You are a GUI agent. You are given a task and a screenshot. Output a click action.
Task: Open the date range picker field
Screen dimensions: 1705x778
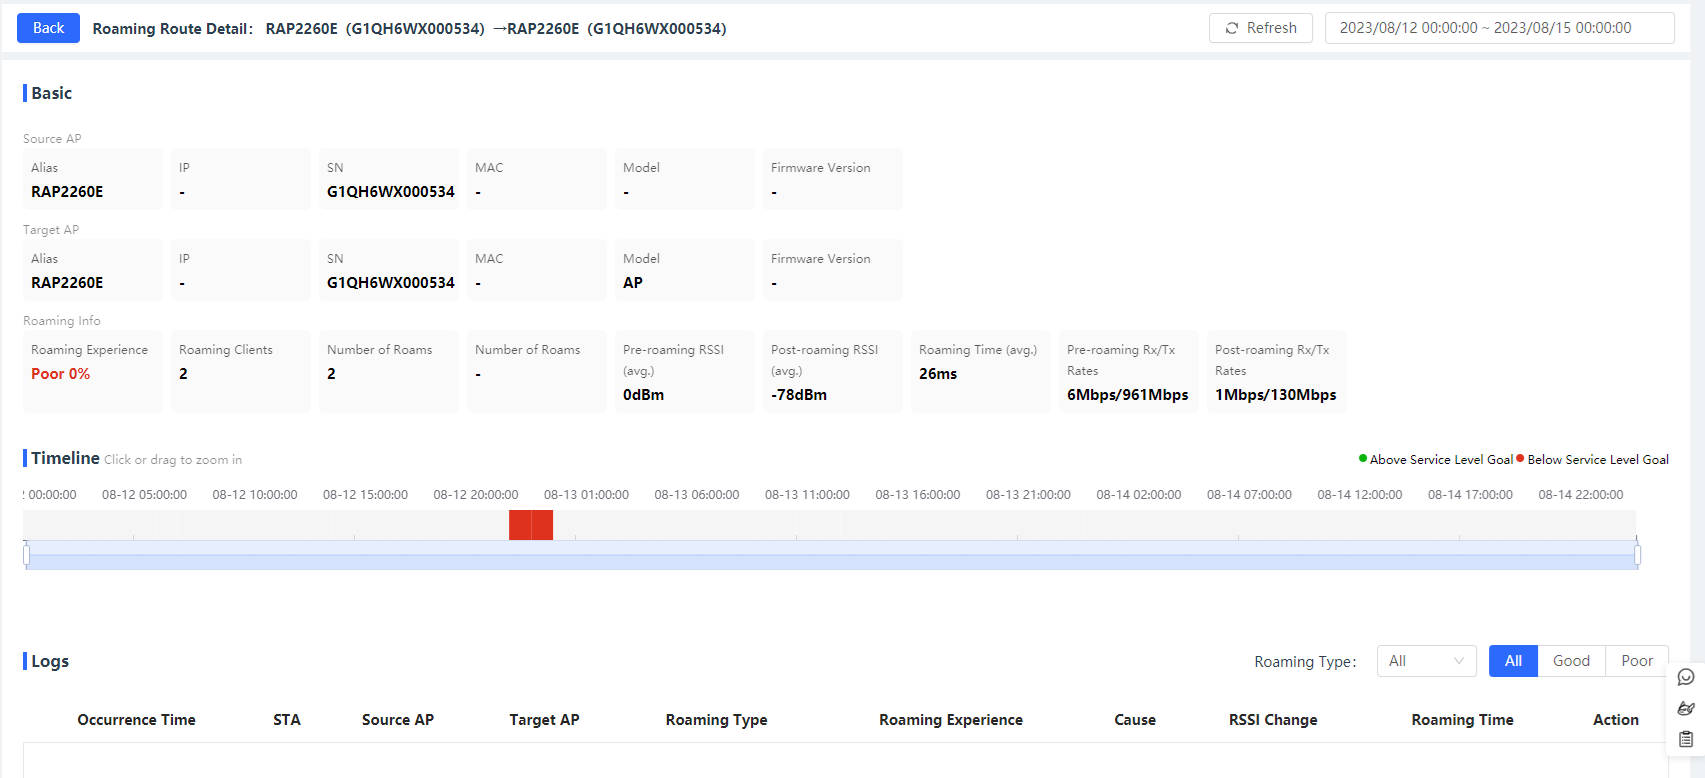click(1499, 28)
